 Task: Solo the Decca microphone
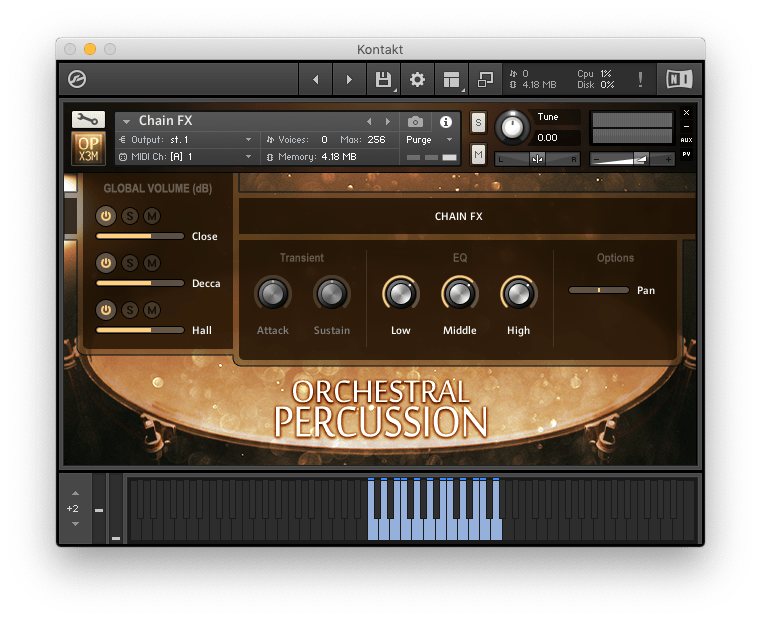130,263
